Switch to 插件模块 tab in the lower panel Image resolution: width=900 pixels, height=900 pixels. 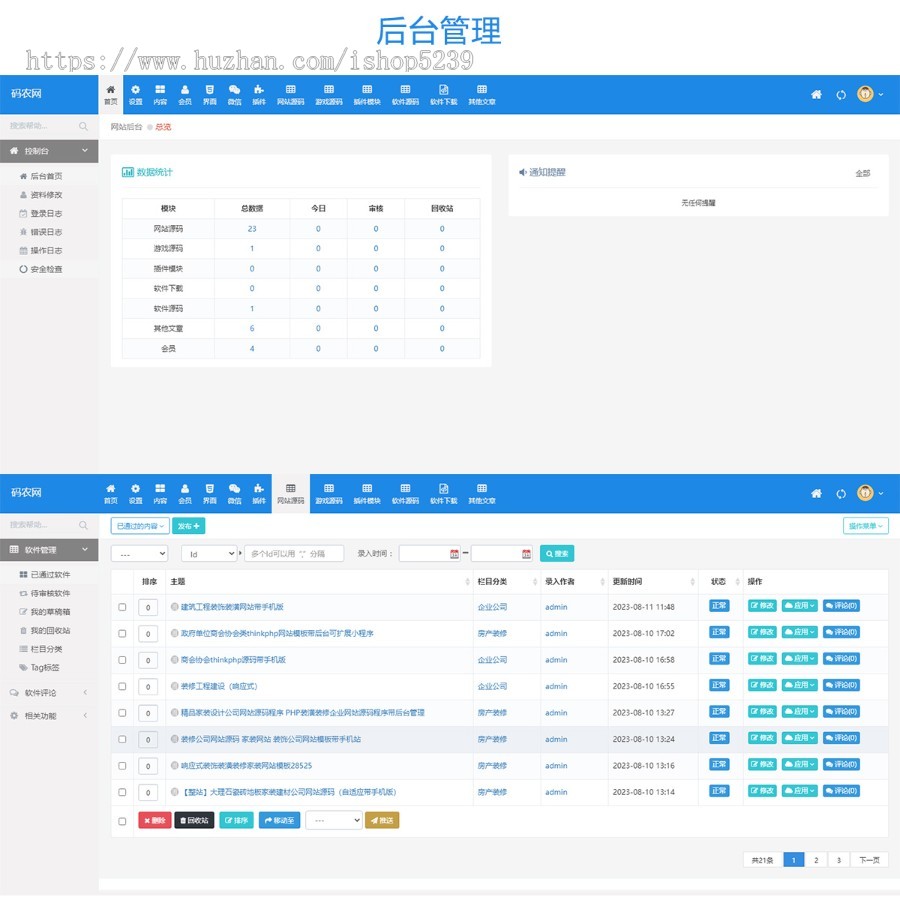tap(367, 494)
